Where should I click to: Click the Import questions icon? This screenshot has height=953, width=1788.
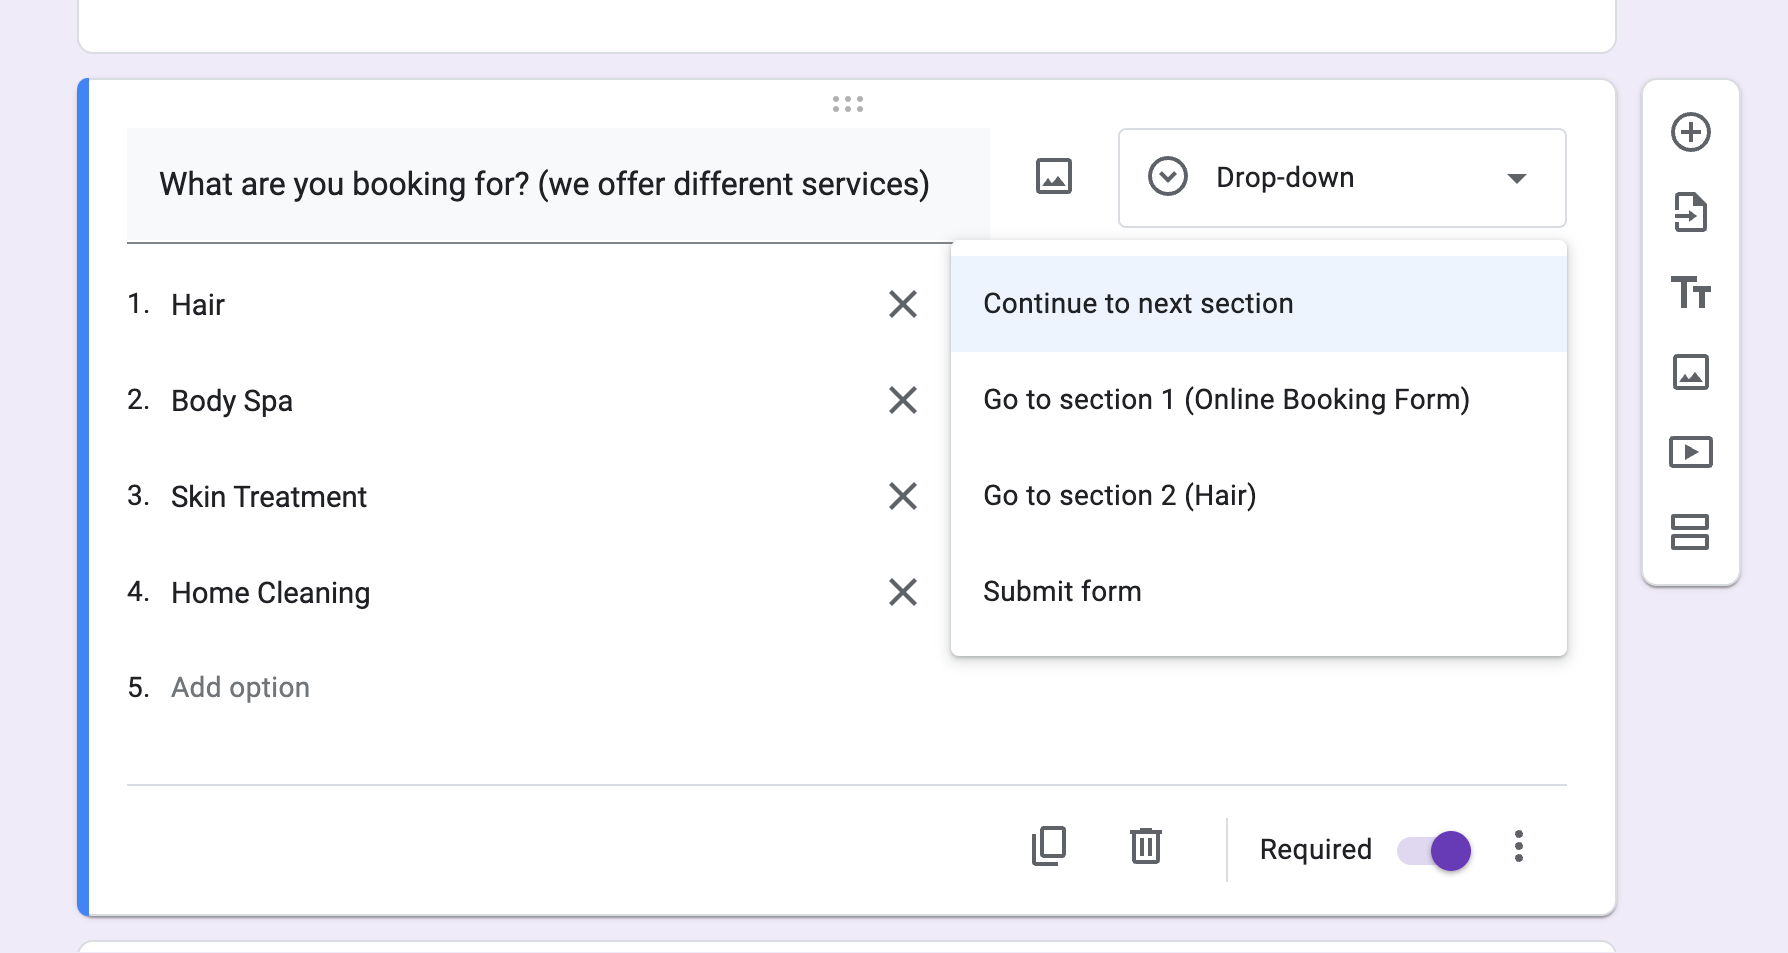click(x=1691, y=212)
